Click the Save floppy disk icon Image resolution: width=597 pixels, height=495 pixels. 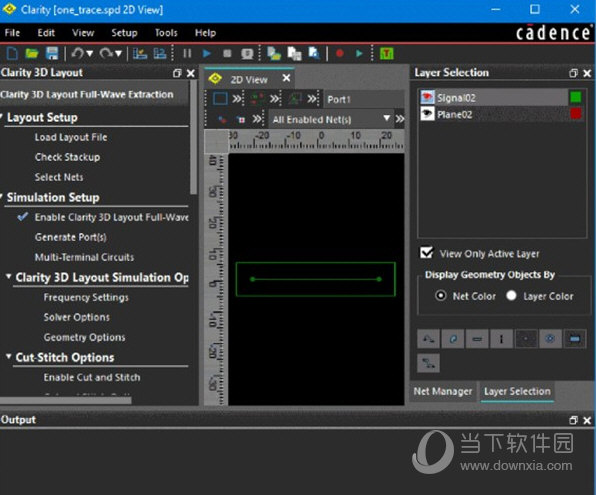coord(52,53)
